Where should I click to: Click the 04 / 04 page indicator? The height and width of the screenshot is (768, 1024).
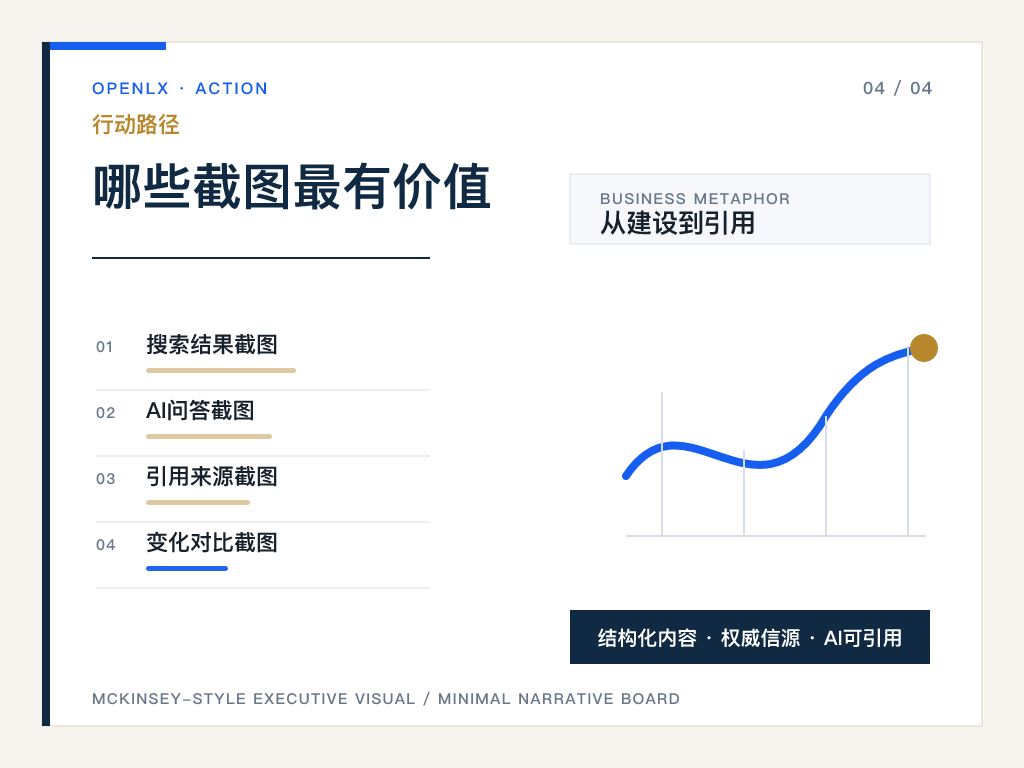click(x=897, y=88)
